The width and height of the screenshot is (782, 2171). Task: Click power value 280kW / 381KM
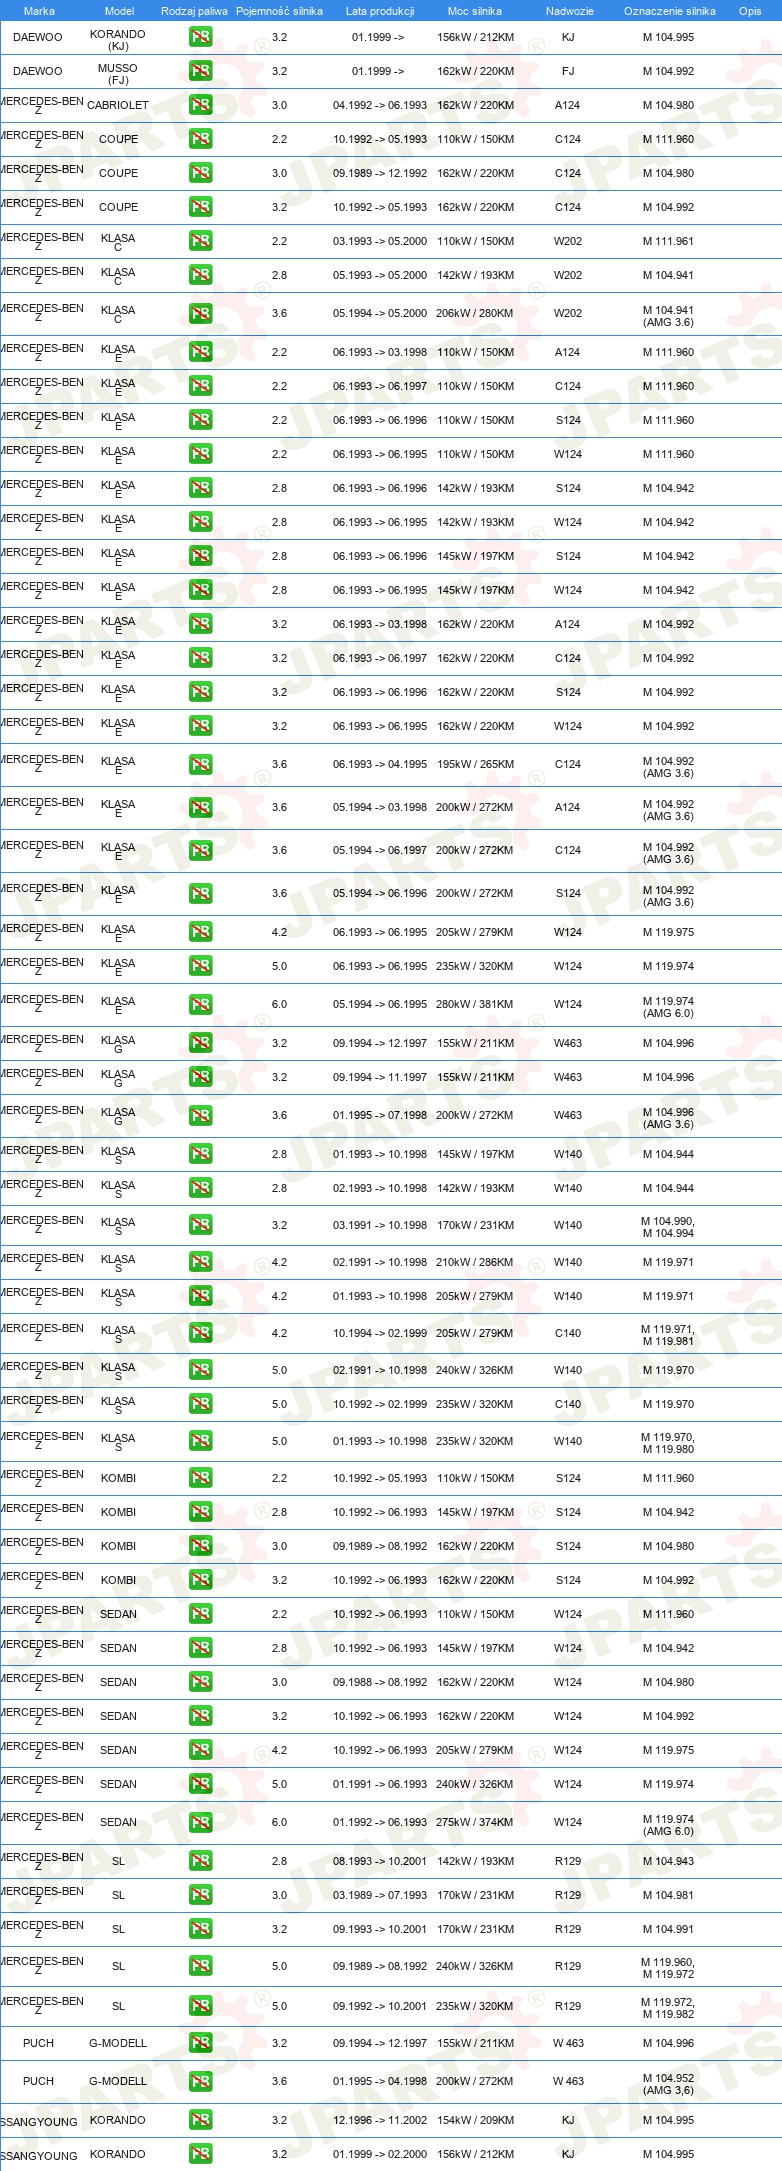(x=475, y=1004)
